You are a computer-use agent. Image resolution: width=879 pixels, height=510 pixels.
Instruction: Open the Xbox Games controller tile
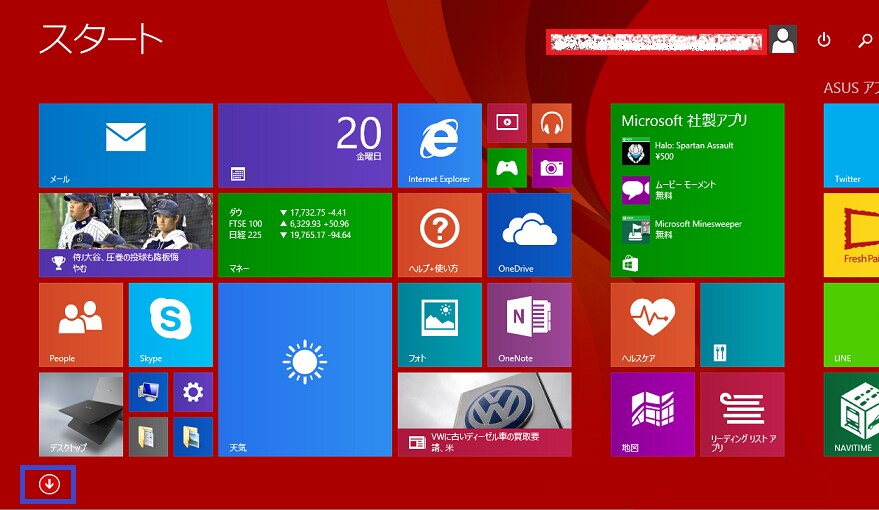[507, 168]
